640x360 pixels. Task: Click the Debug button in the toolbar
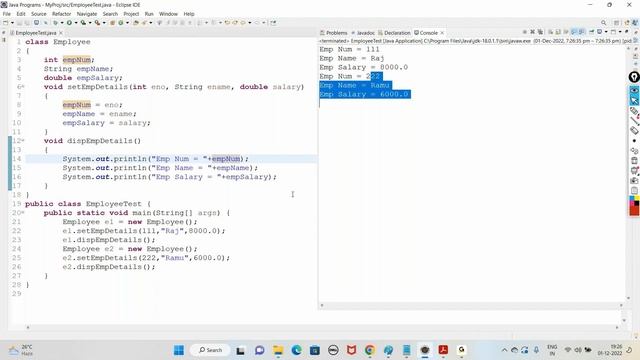(56, 22)
